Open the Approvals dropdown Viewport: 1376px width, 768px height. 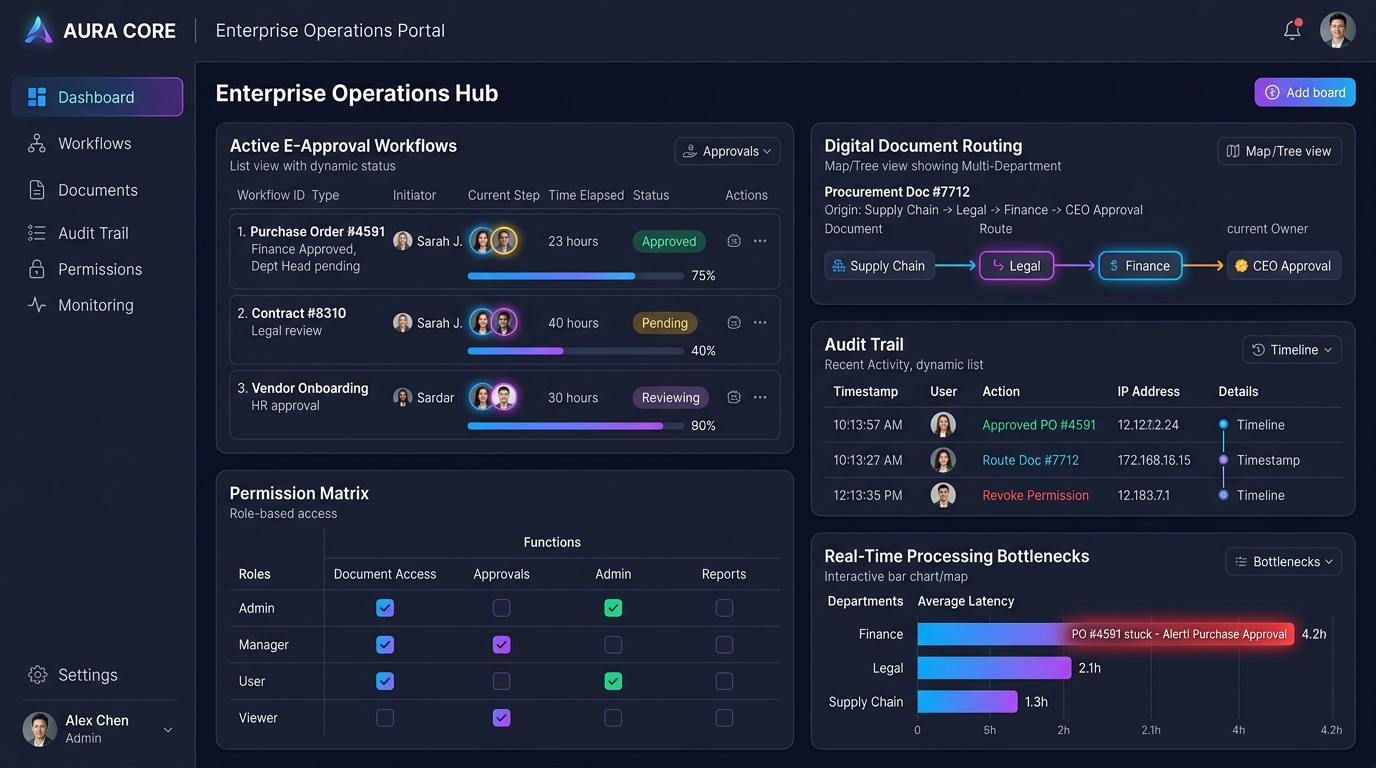[x=728, y=151]
